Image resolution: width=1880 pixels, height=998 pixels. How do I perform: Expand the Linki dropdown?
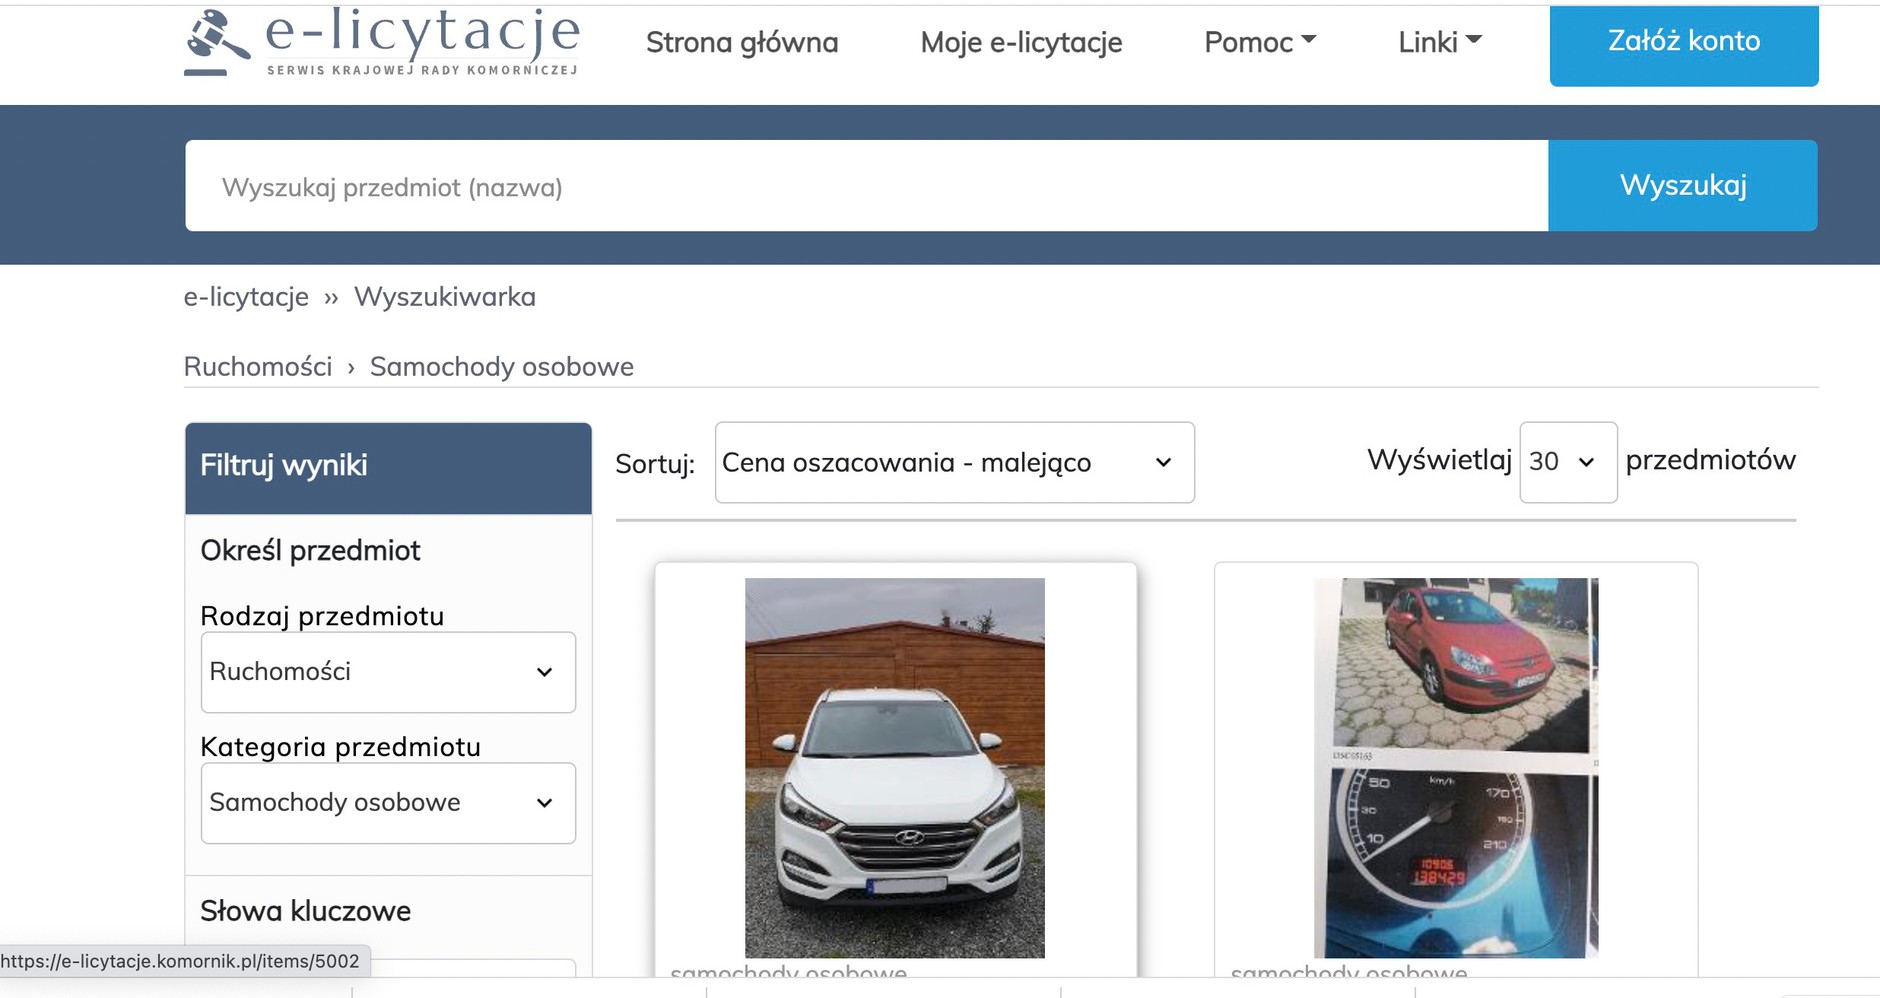tap(1438, 42)
